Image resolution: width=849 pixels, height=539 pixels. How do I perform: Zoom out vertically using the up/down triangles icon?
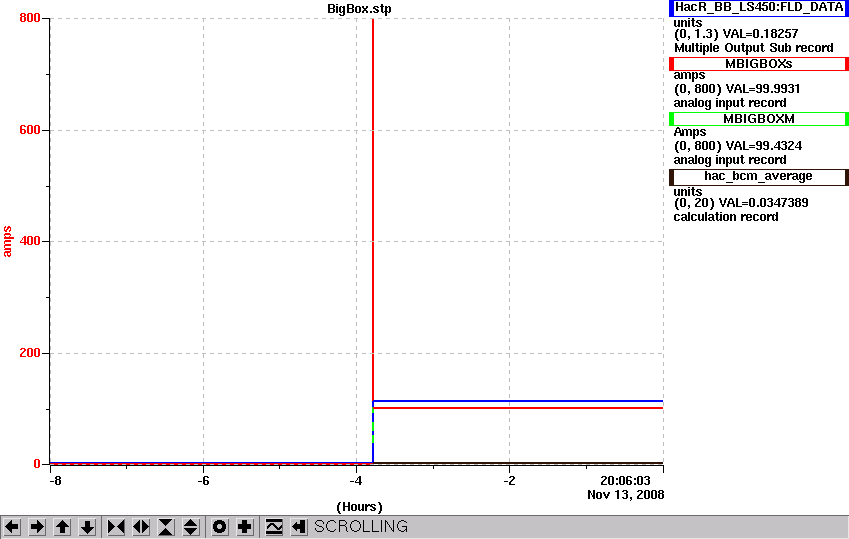[x=191, y=527]
